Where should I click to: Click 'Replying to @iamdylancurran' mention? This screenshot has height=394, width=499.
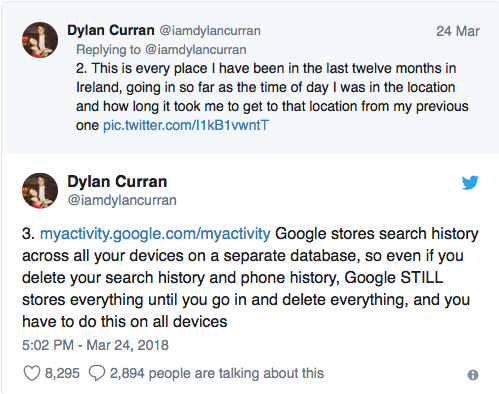[x=161, y=50]
